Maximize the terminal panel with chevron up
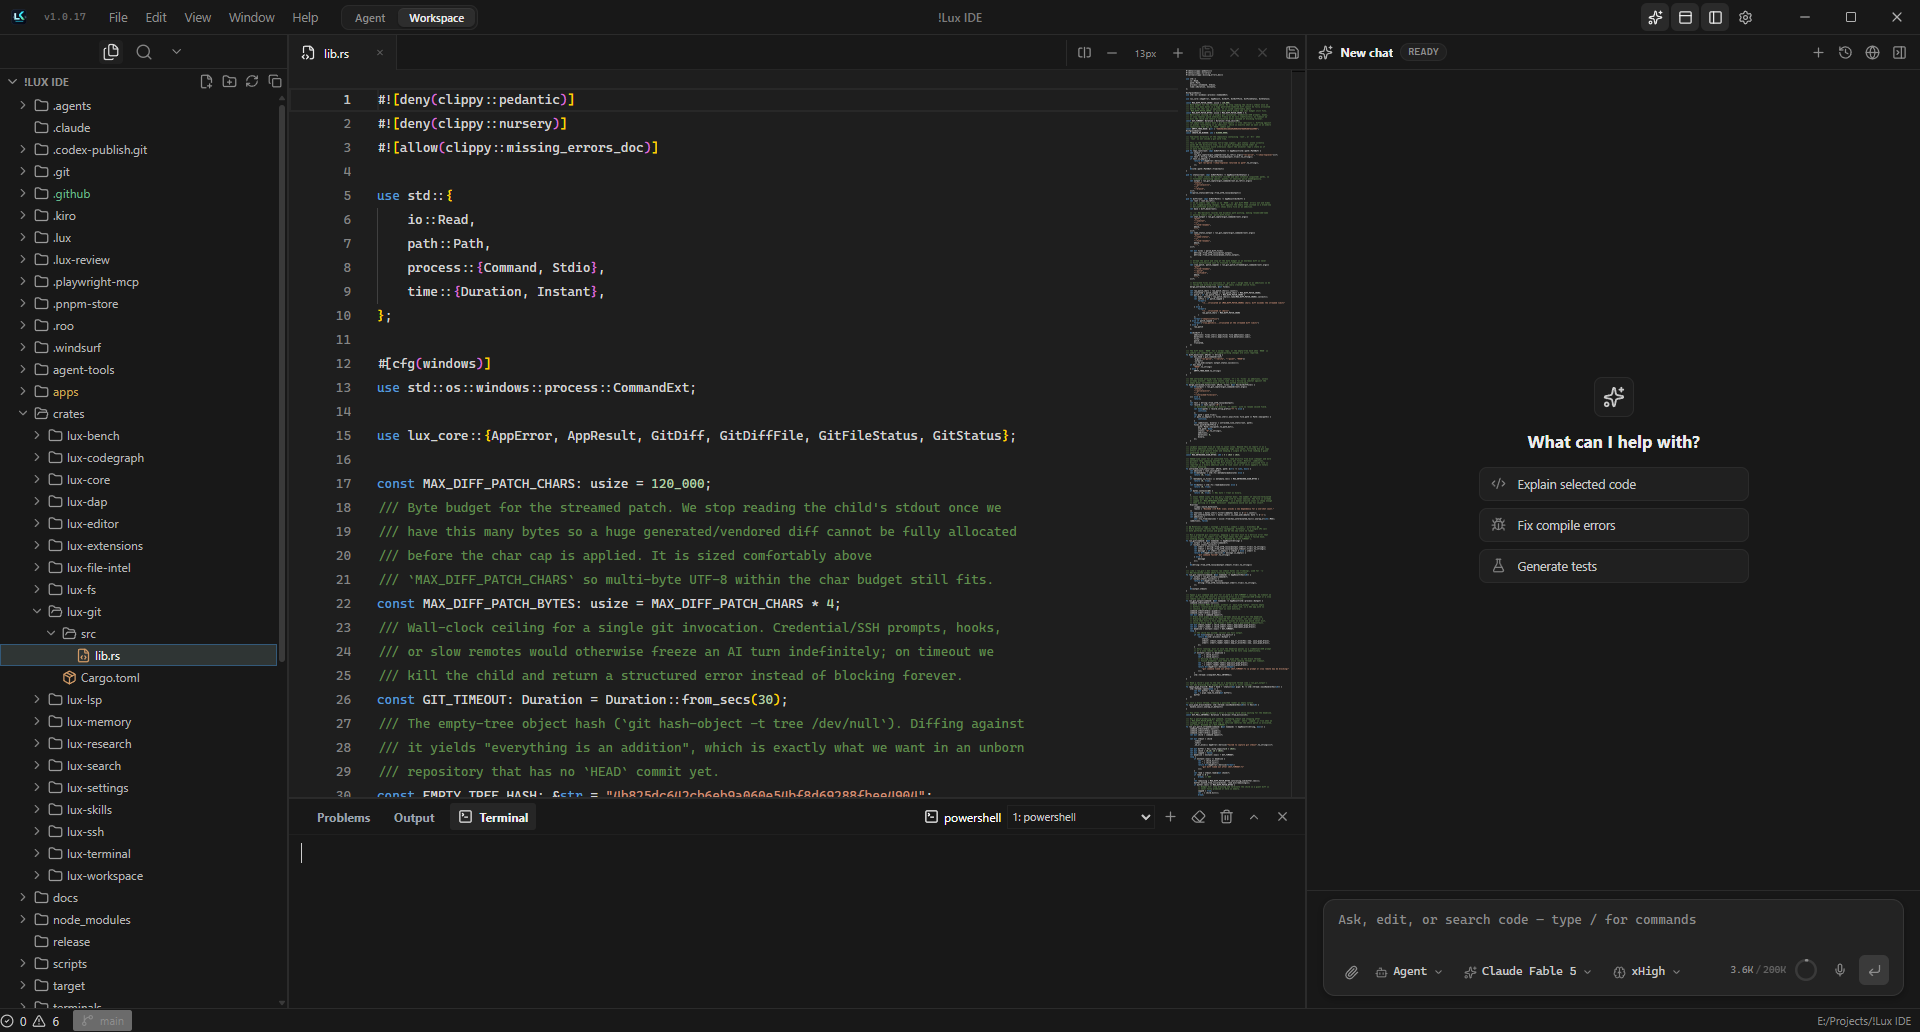The height and width of the screenshot is (1032, 1920). pos(1254,817)
